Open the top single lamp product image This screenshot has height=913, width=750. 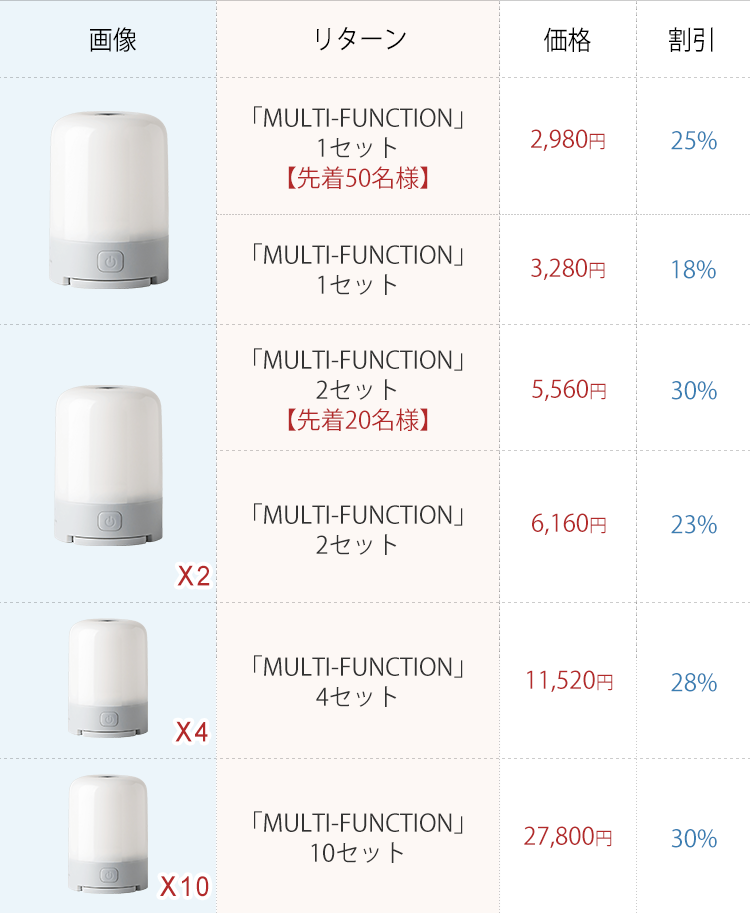pos(109,200)
